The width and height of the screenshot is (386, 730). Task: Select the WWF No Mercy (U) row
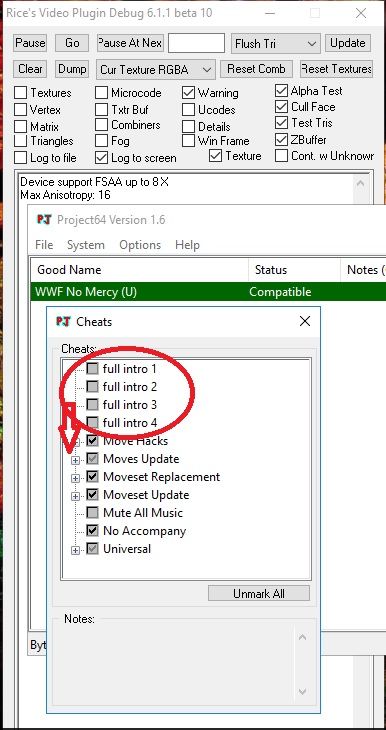coord(208,292)
